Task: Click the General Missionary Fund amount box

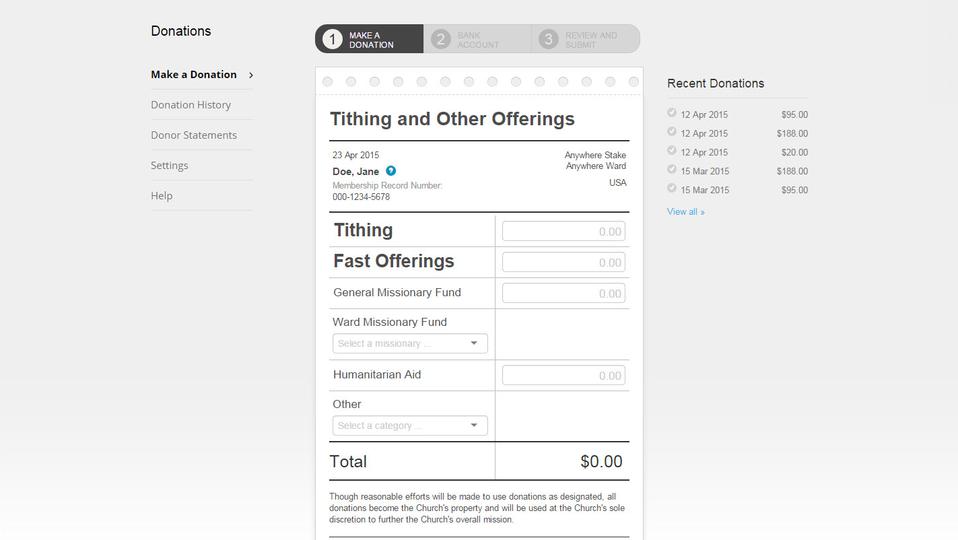Action: coord(563,293)
